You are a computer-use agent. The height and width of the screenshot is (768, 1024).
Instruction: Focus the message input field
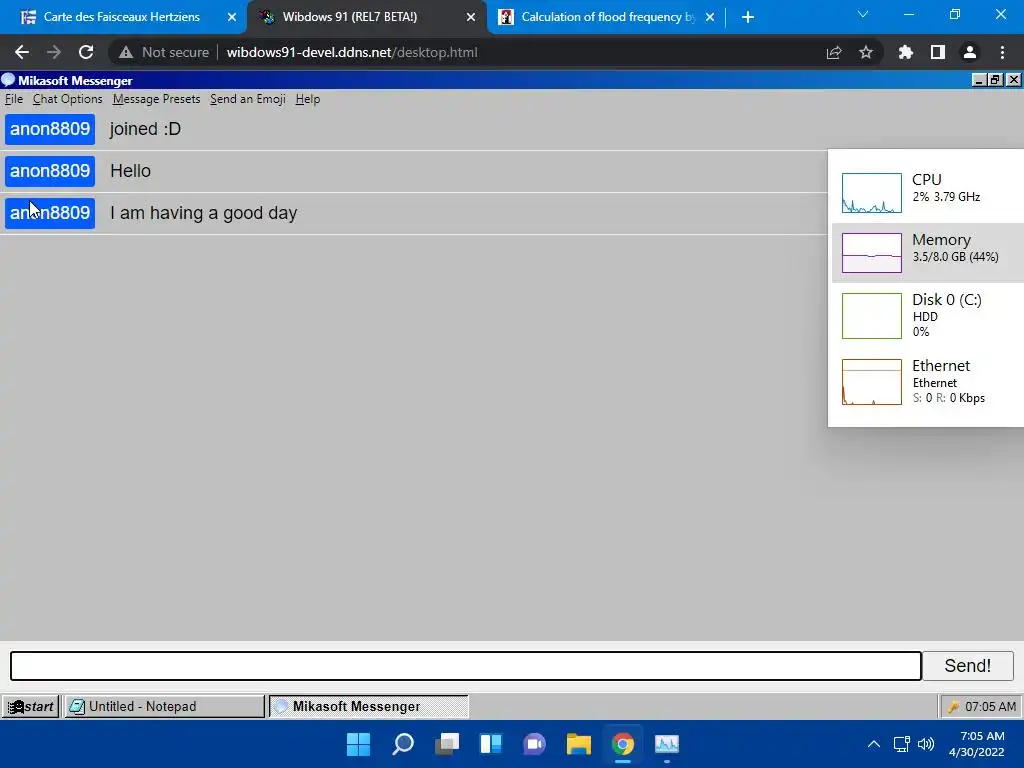coord(466,665)
